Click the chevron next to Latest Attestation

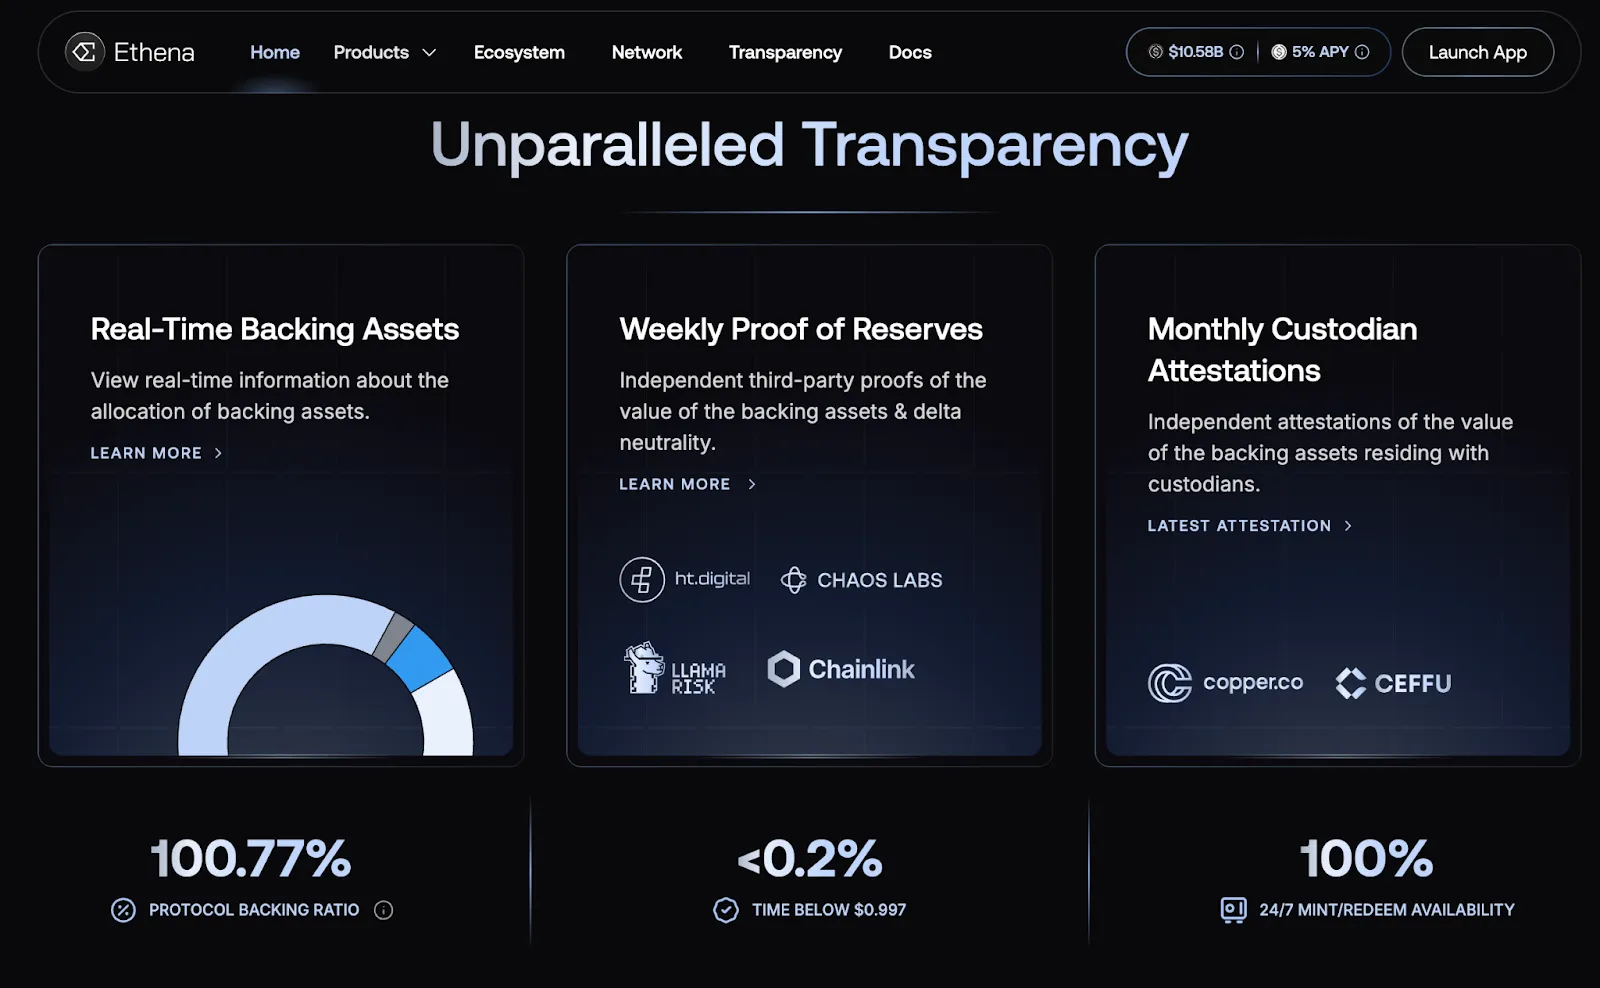pos(1348,526)
